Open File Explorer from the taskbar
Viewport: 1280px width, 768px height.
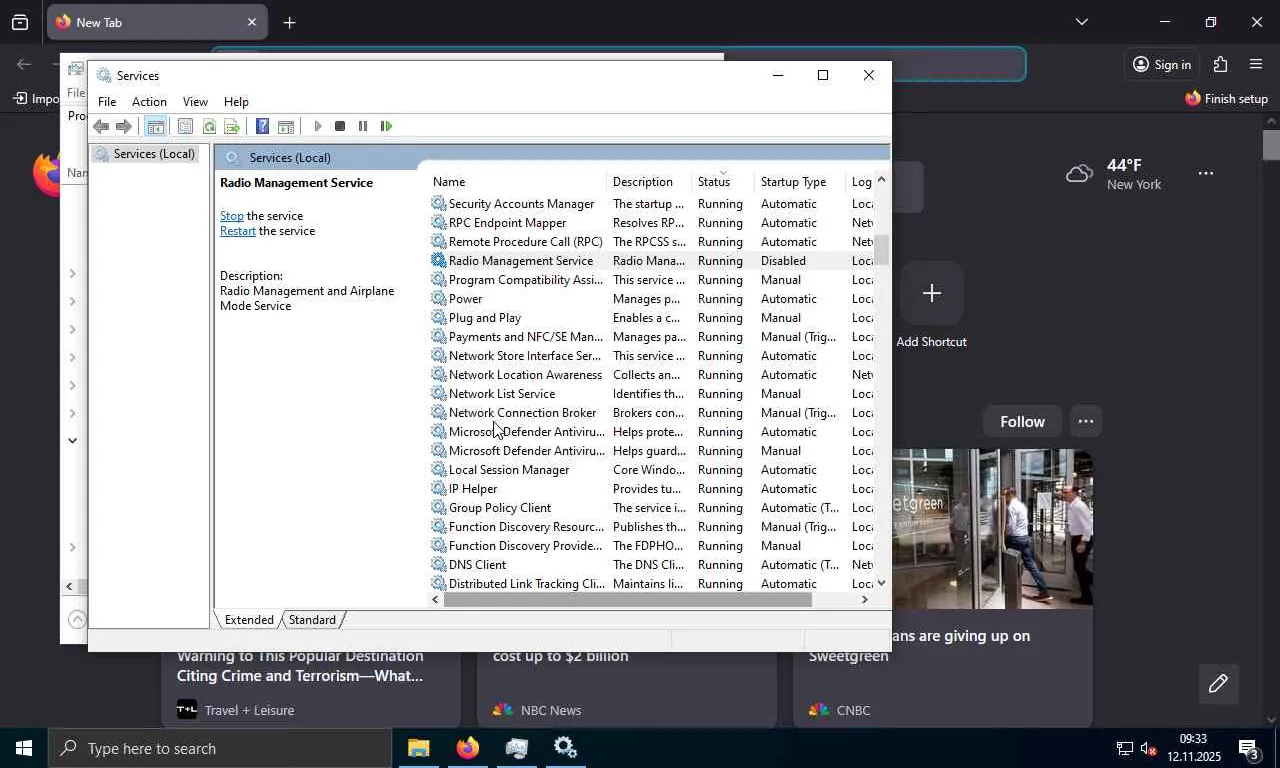click(x=418, y=748)
